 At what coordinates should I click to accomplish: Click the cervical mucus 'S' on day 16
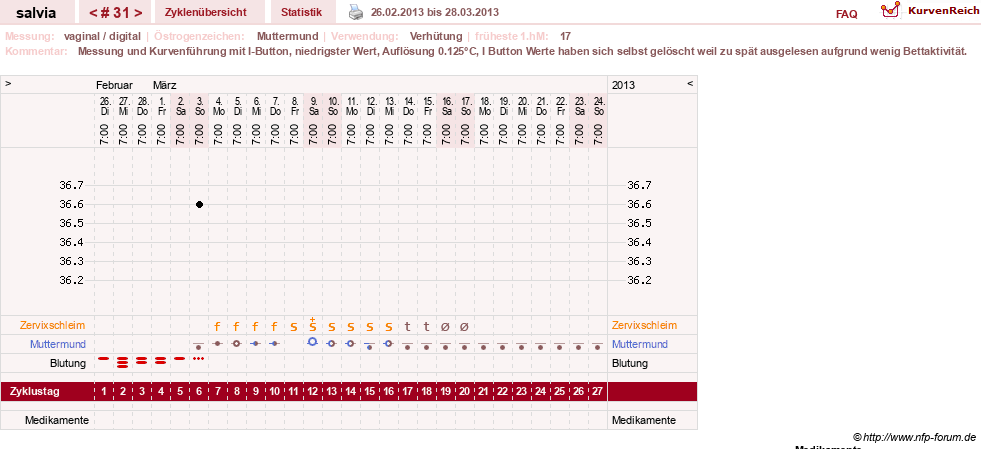pos(389,326)
